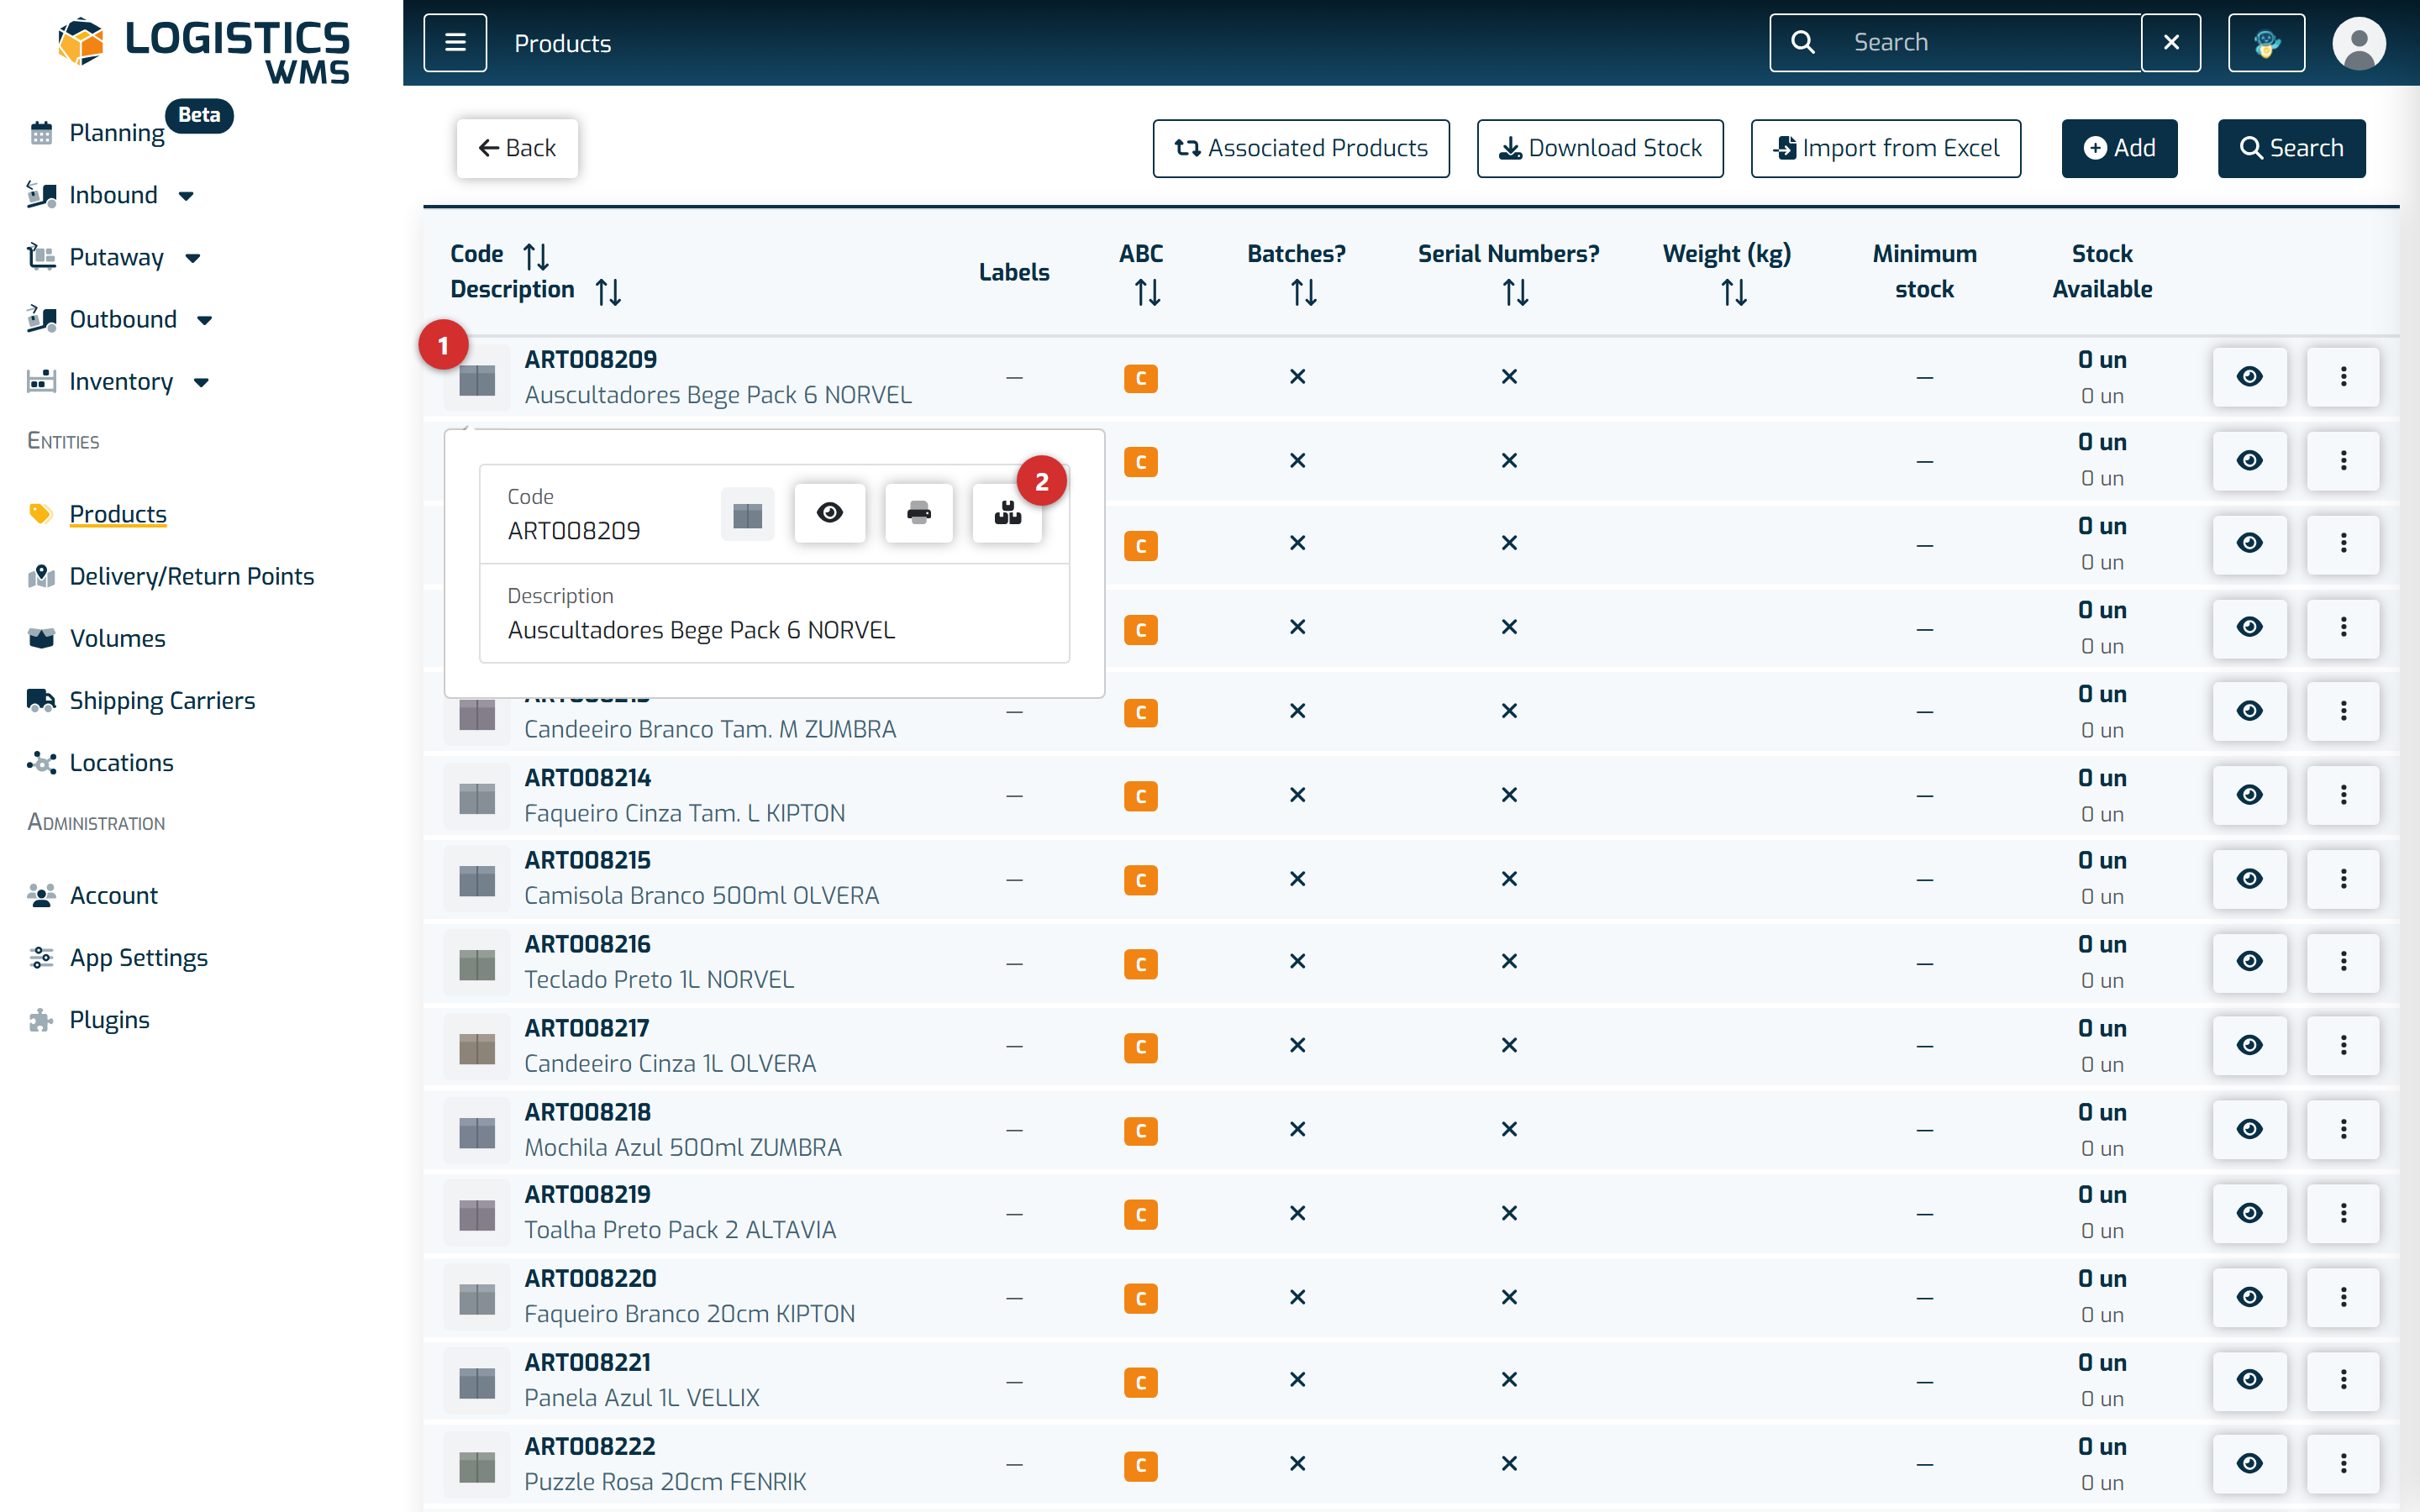View ART008209 details with eye button
This screenshot has width=2420, height=1512.
(x=2249, y=377)
